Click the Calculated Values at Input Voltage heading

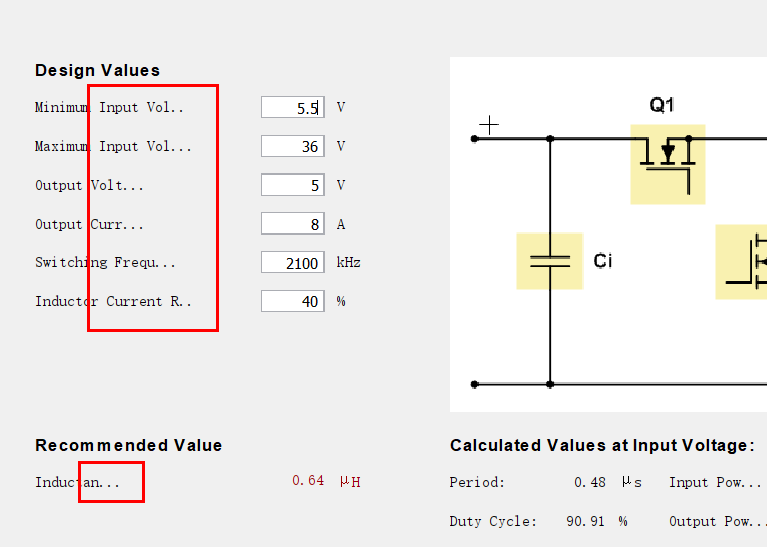coord(602,446)
